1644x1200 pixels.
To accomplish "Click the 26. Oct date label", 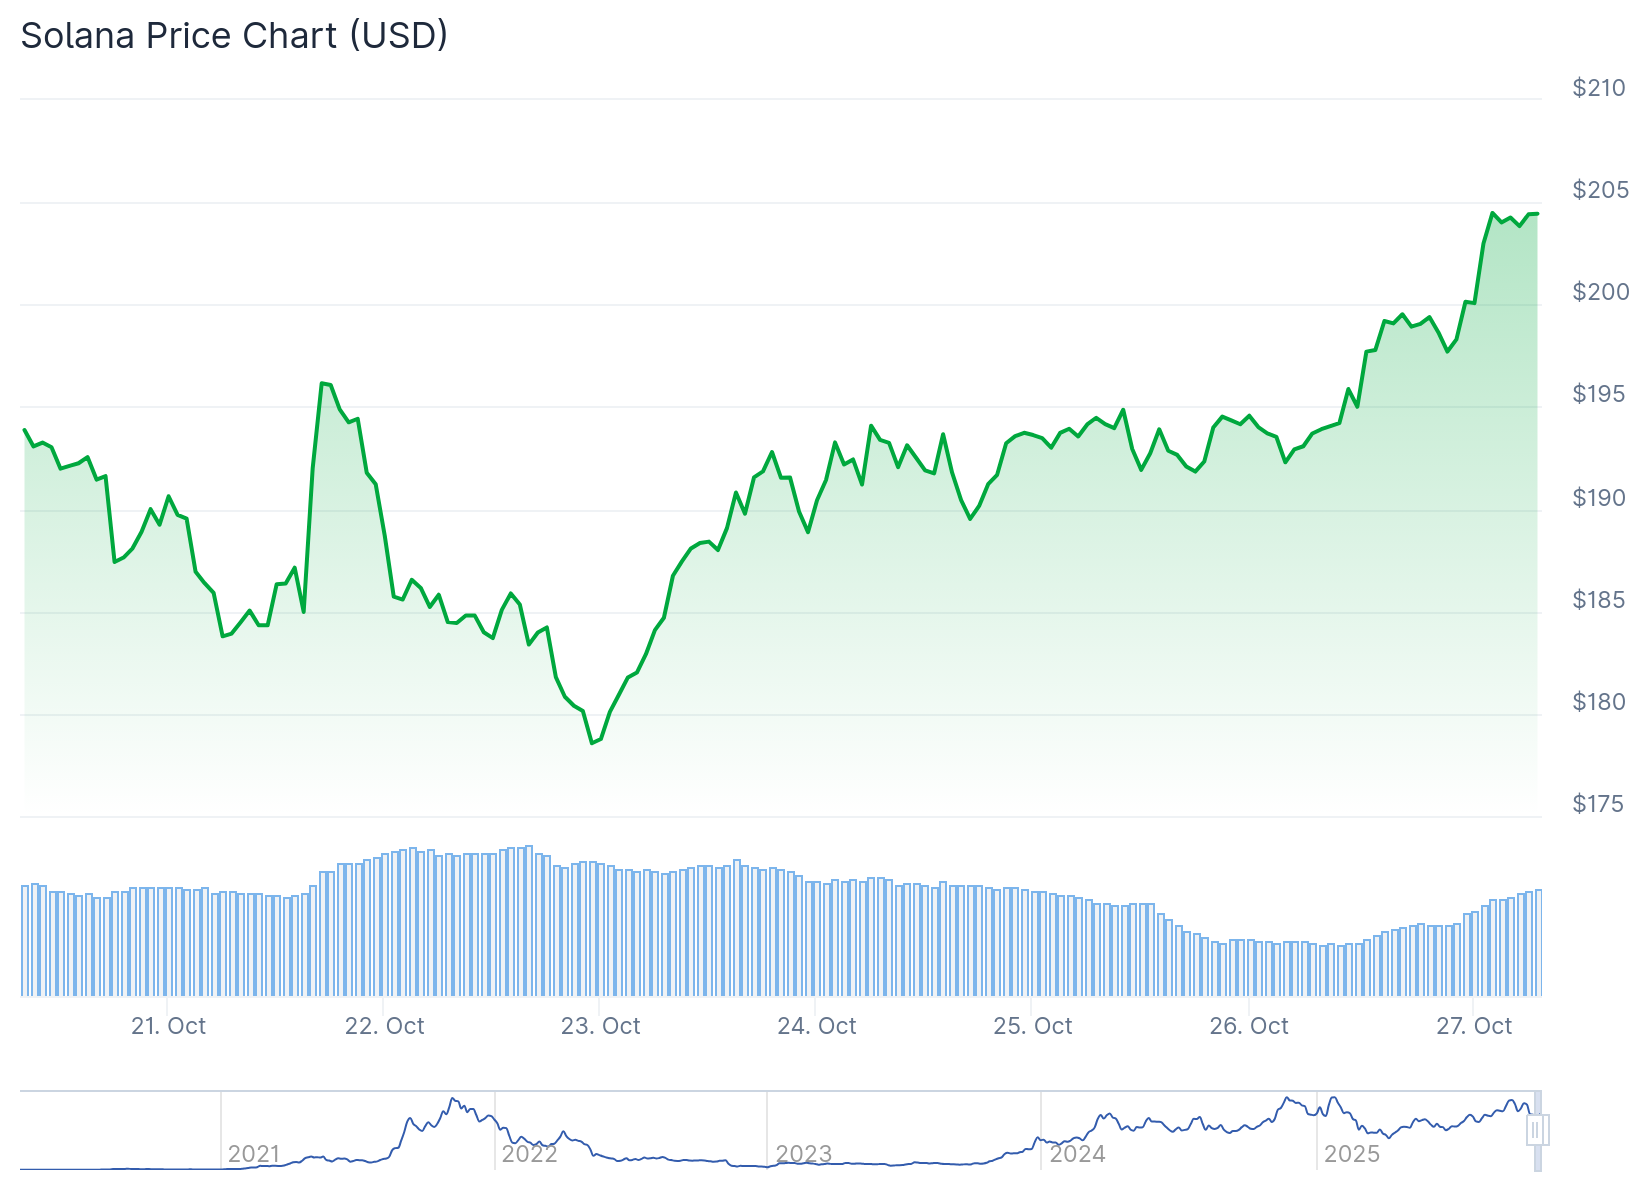I will click(x=1249, y=1026).
